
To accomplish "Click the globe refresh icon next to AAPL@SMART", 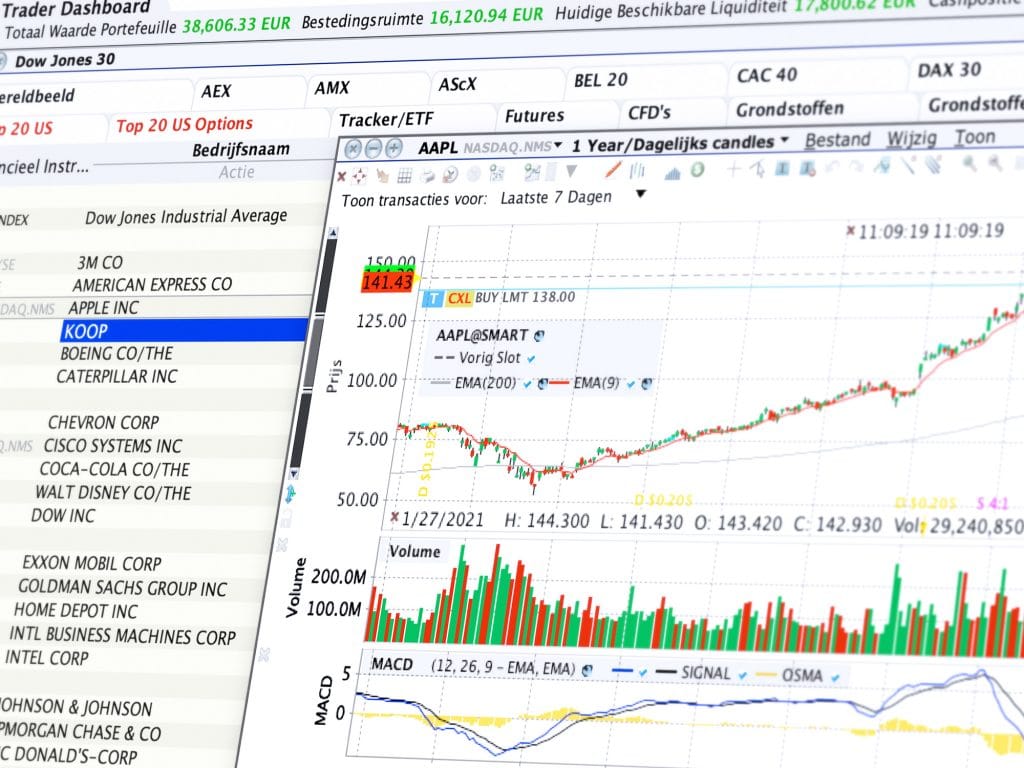I will (x=539, y=335).
